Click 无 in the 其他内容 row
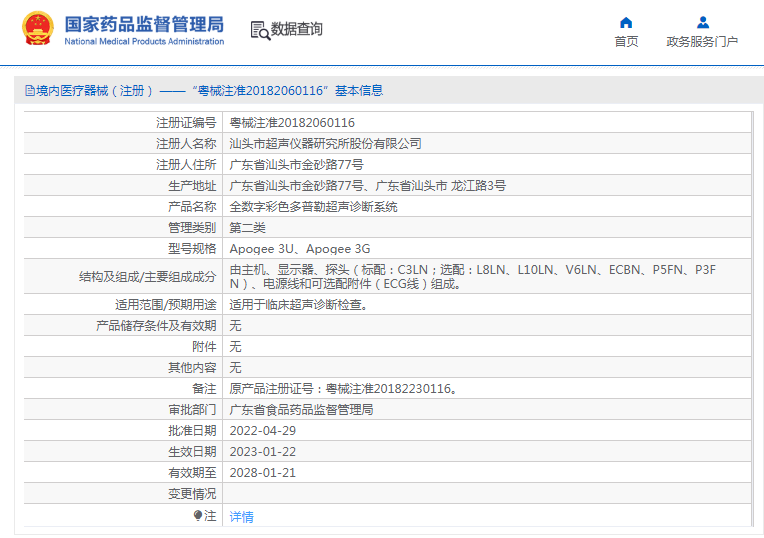Screen dimensions: 764x538 (x=235, y=367)
